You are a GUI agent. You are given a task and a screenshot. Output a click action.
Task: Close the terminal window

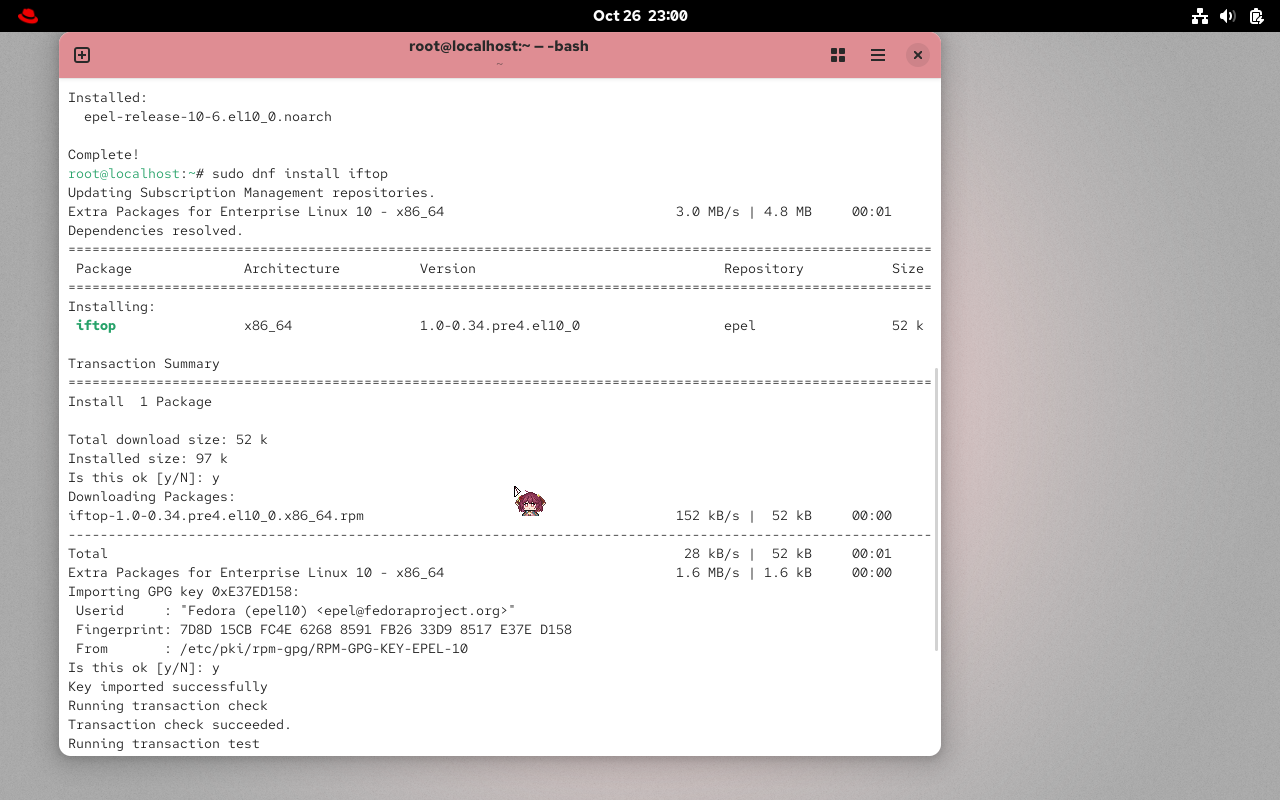[x=917, y=55]
